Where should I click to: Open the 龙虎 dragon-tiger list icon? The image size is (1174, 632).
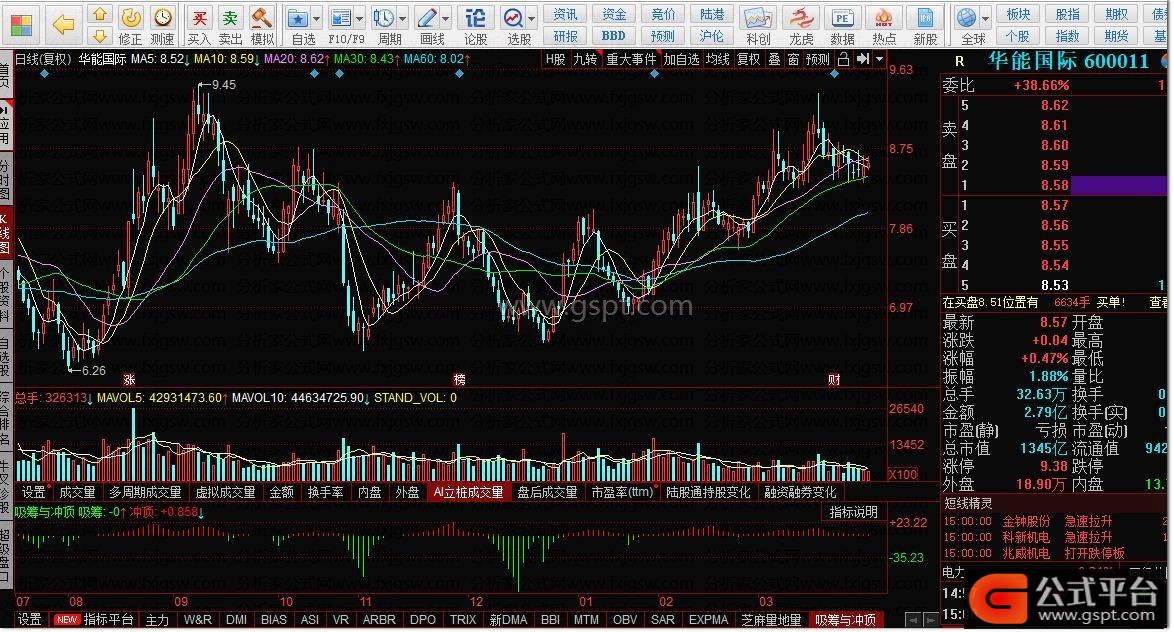tap(801, 25)
